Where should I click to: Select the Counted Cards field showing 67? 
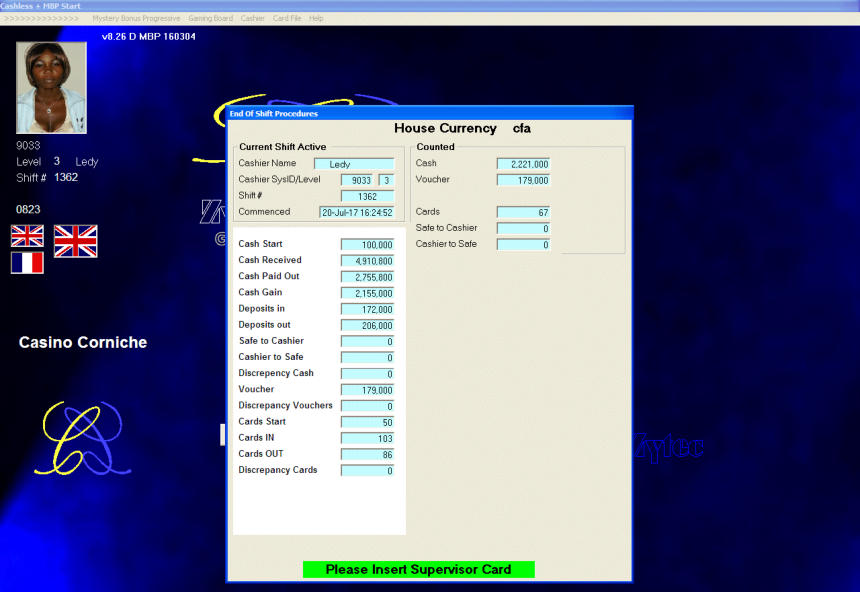click(523, 212)
